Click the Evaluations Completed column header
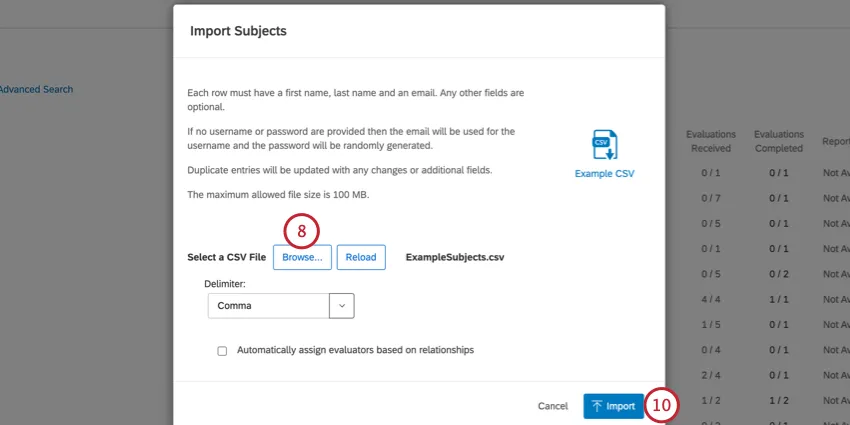Screen dimensions: 850x425 (778, 141)
